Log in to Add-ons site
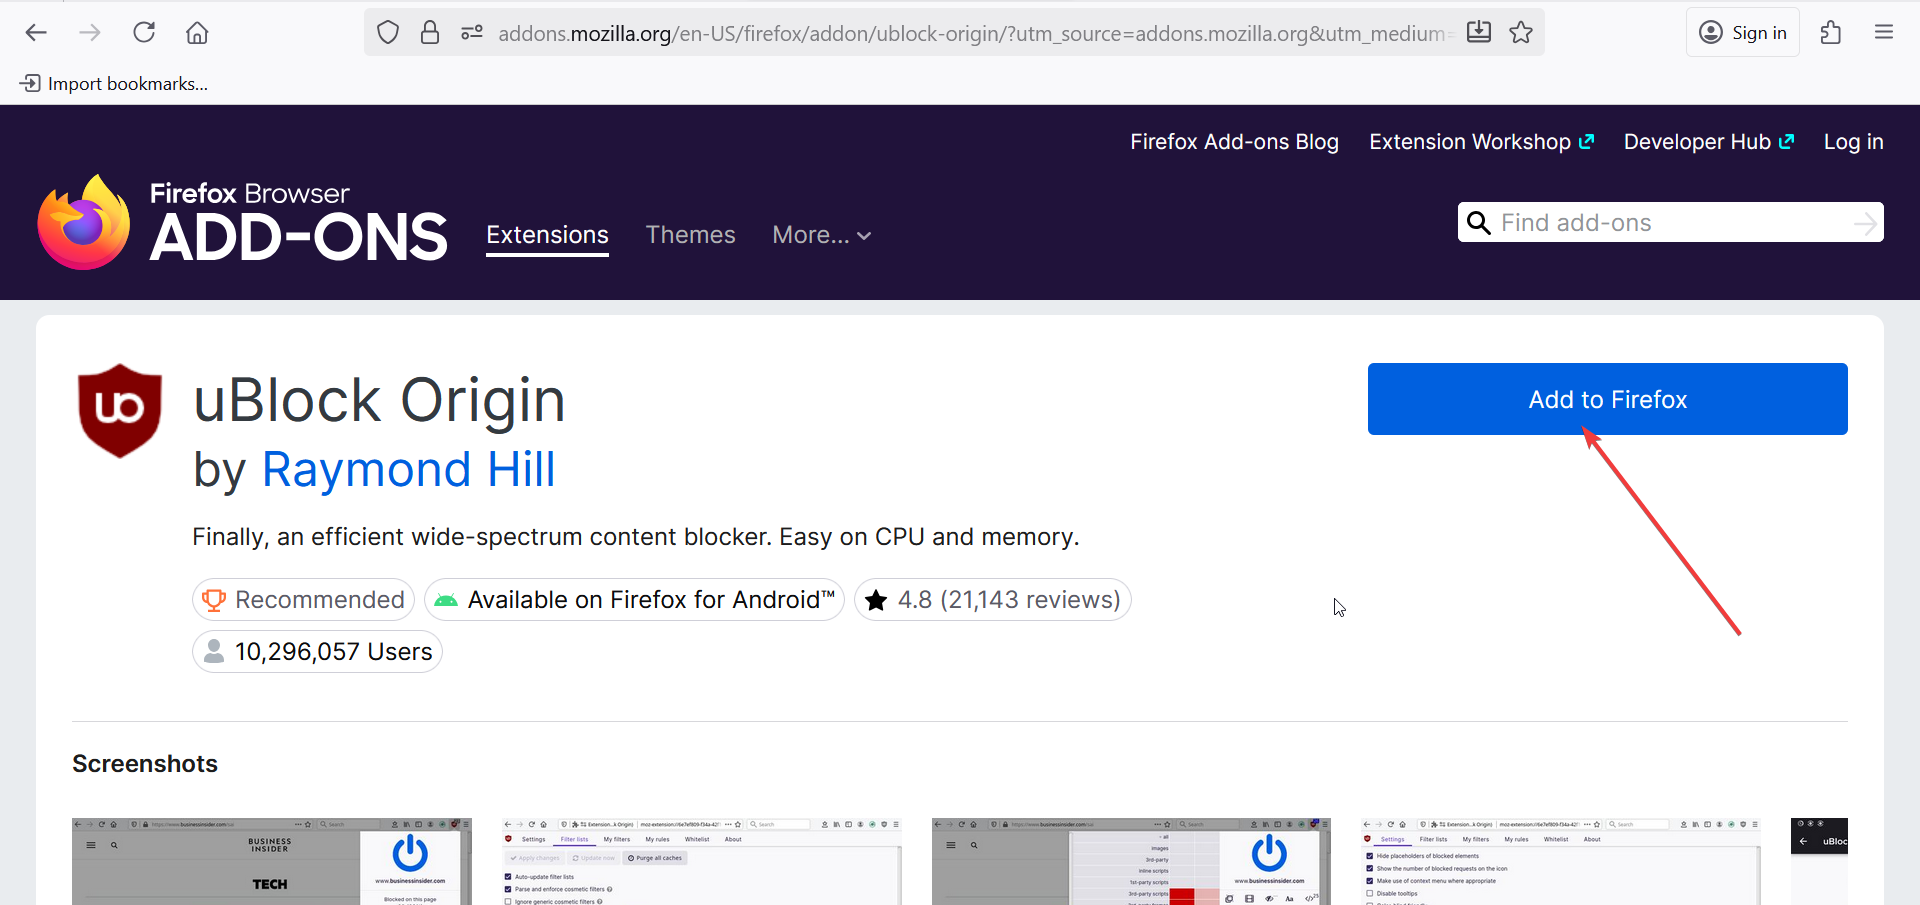Image resolution: width=1920 pixels, height=905 pixels. pyautogui.click(x=1853, y=142)
